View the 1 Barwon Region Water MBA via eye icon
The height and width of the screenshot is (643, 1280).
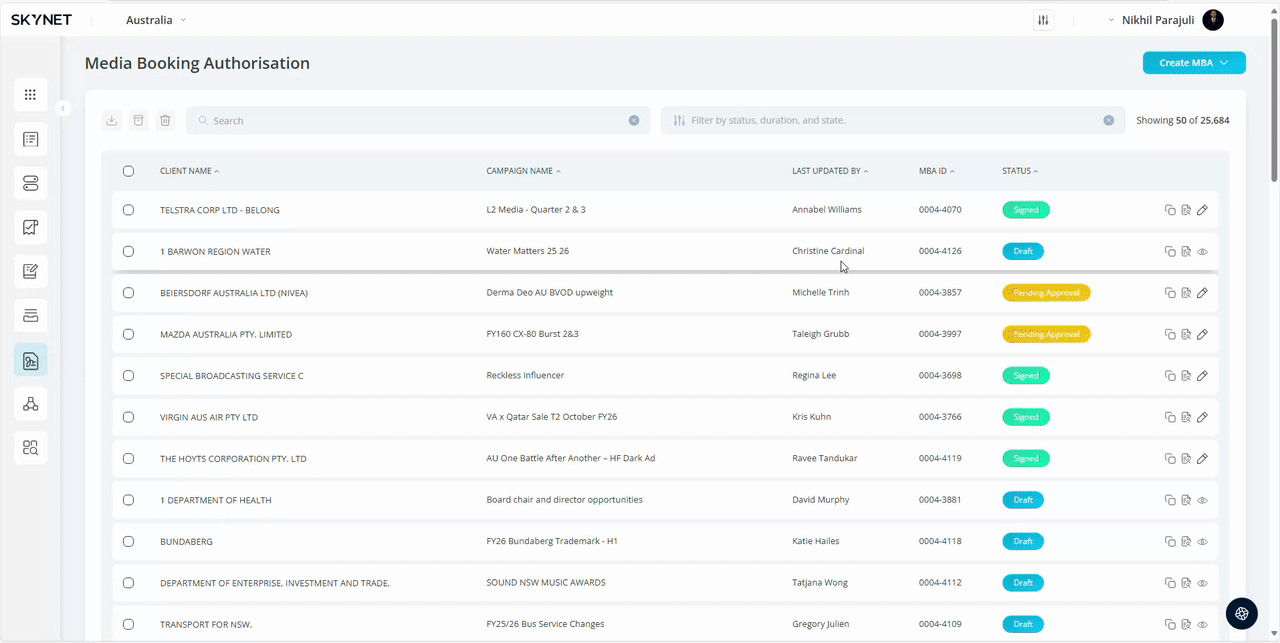pyautogui.click(x=1202, y=252)
